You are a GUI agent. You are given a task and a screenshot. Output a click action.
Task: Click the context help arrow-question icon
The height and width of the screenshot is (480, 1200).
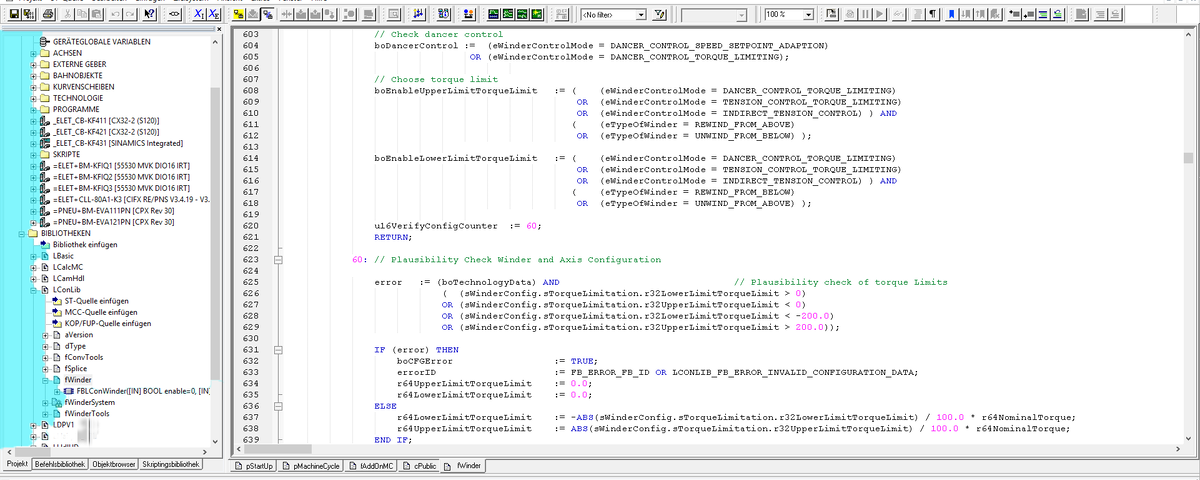(149, 14)
